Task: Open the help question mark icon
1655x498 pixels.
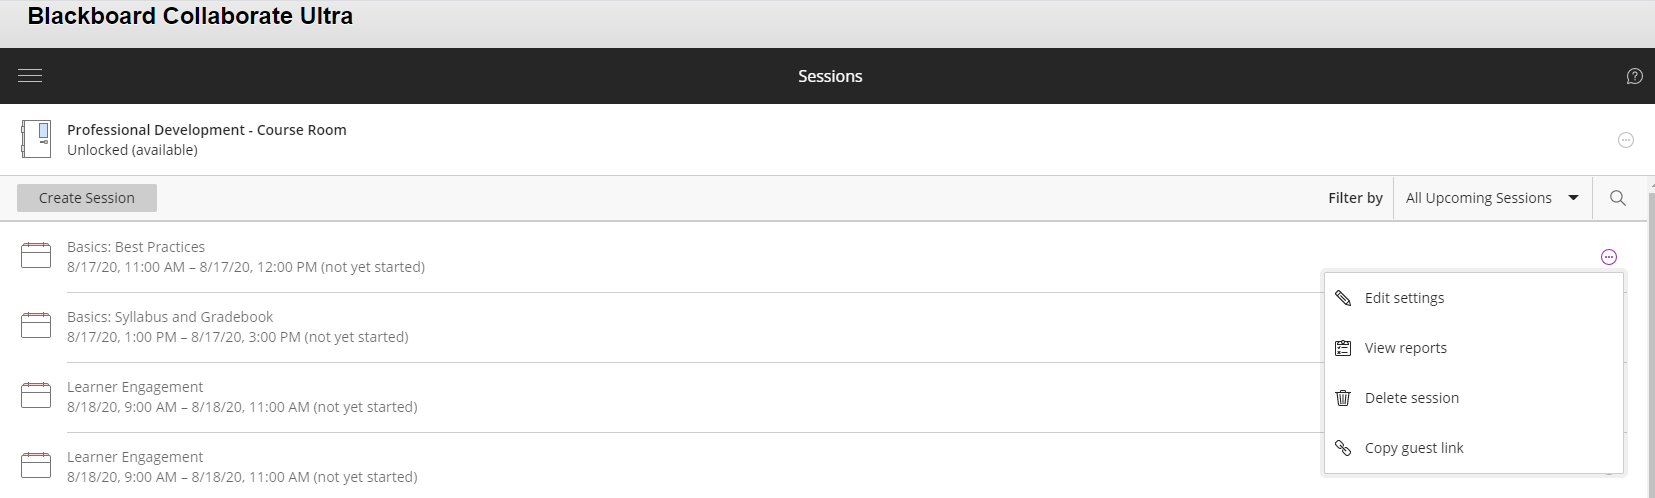Action: [1634, 76]
